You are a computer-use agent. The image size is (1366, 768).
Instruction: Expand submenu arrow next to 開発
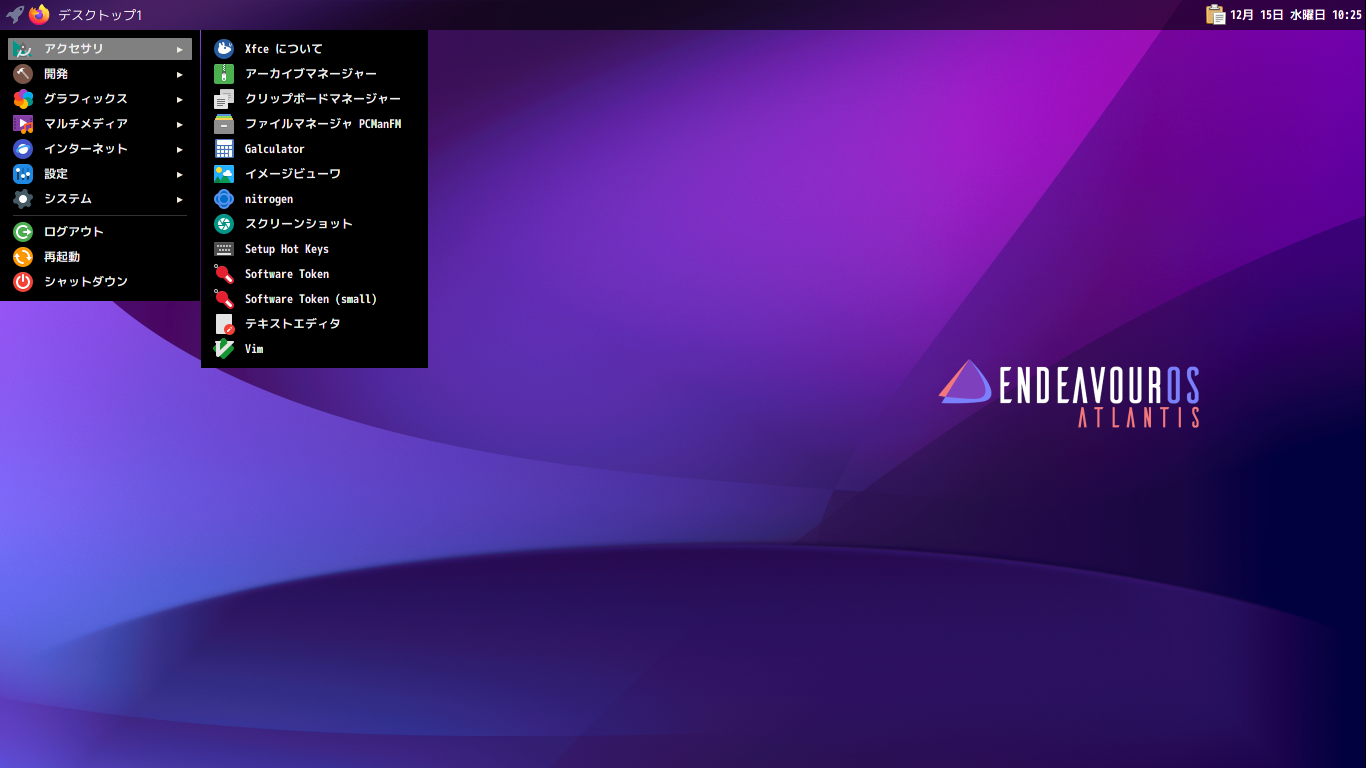pos(180,74)
